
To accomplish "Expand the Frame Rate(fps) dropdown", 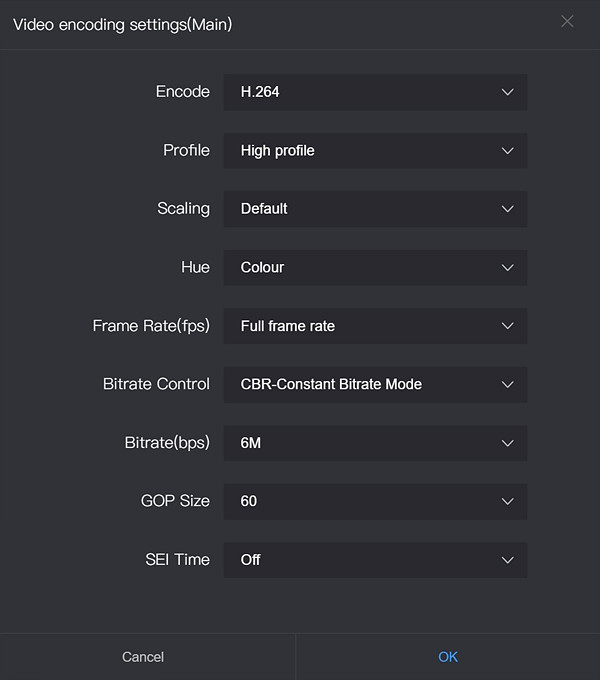I will (374, 326).
